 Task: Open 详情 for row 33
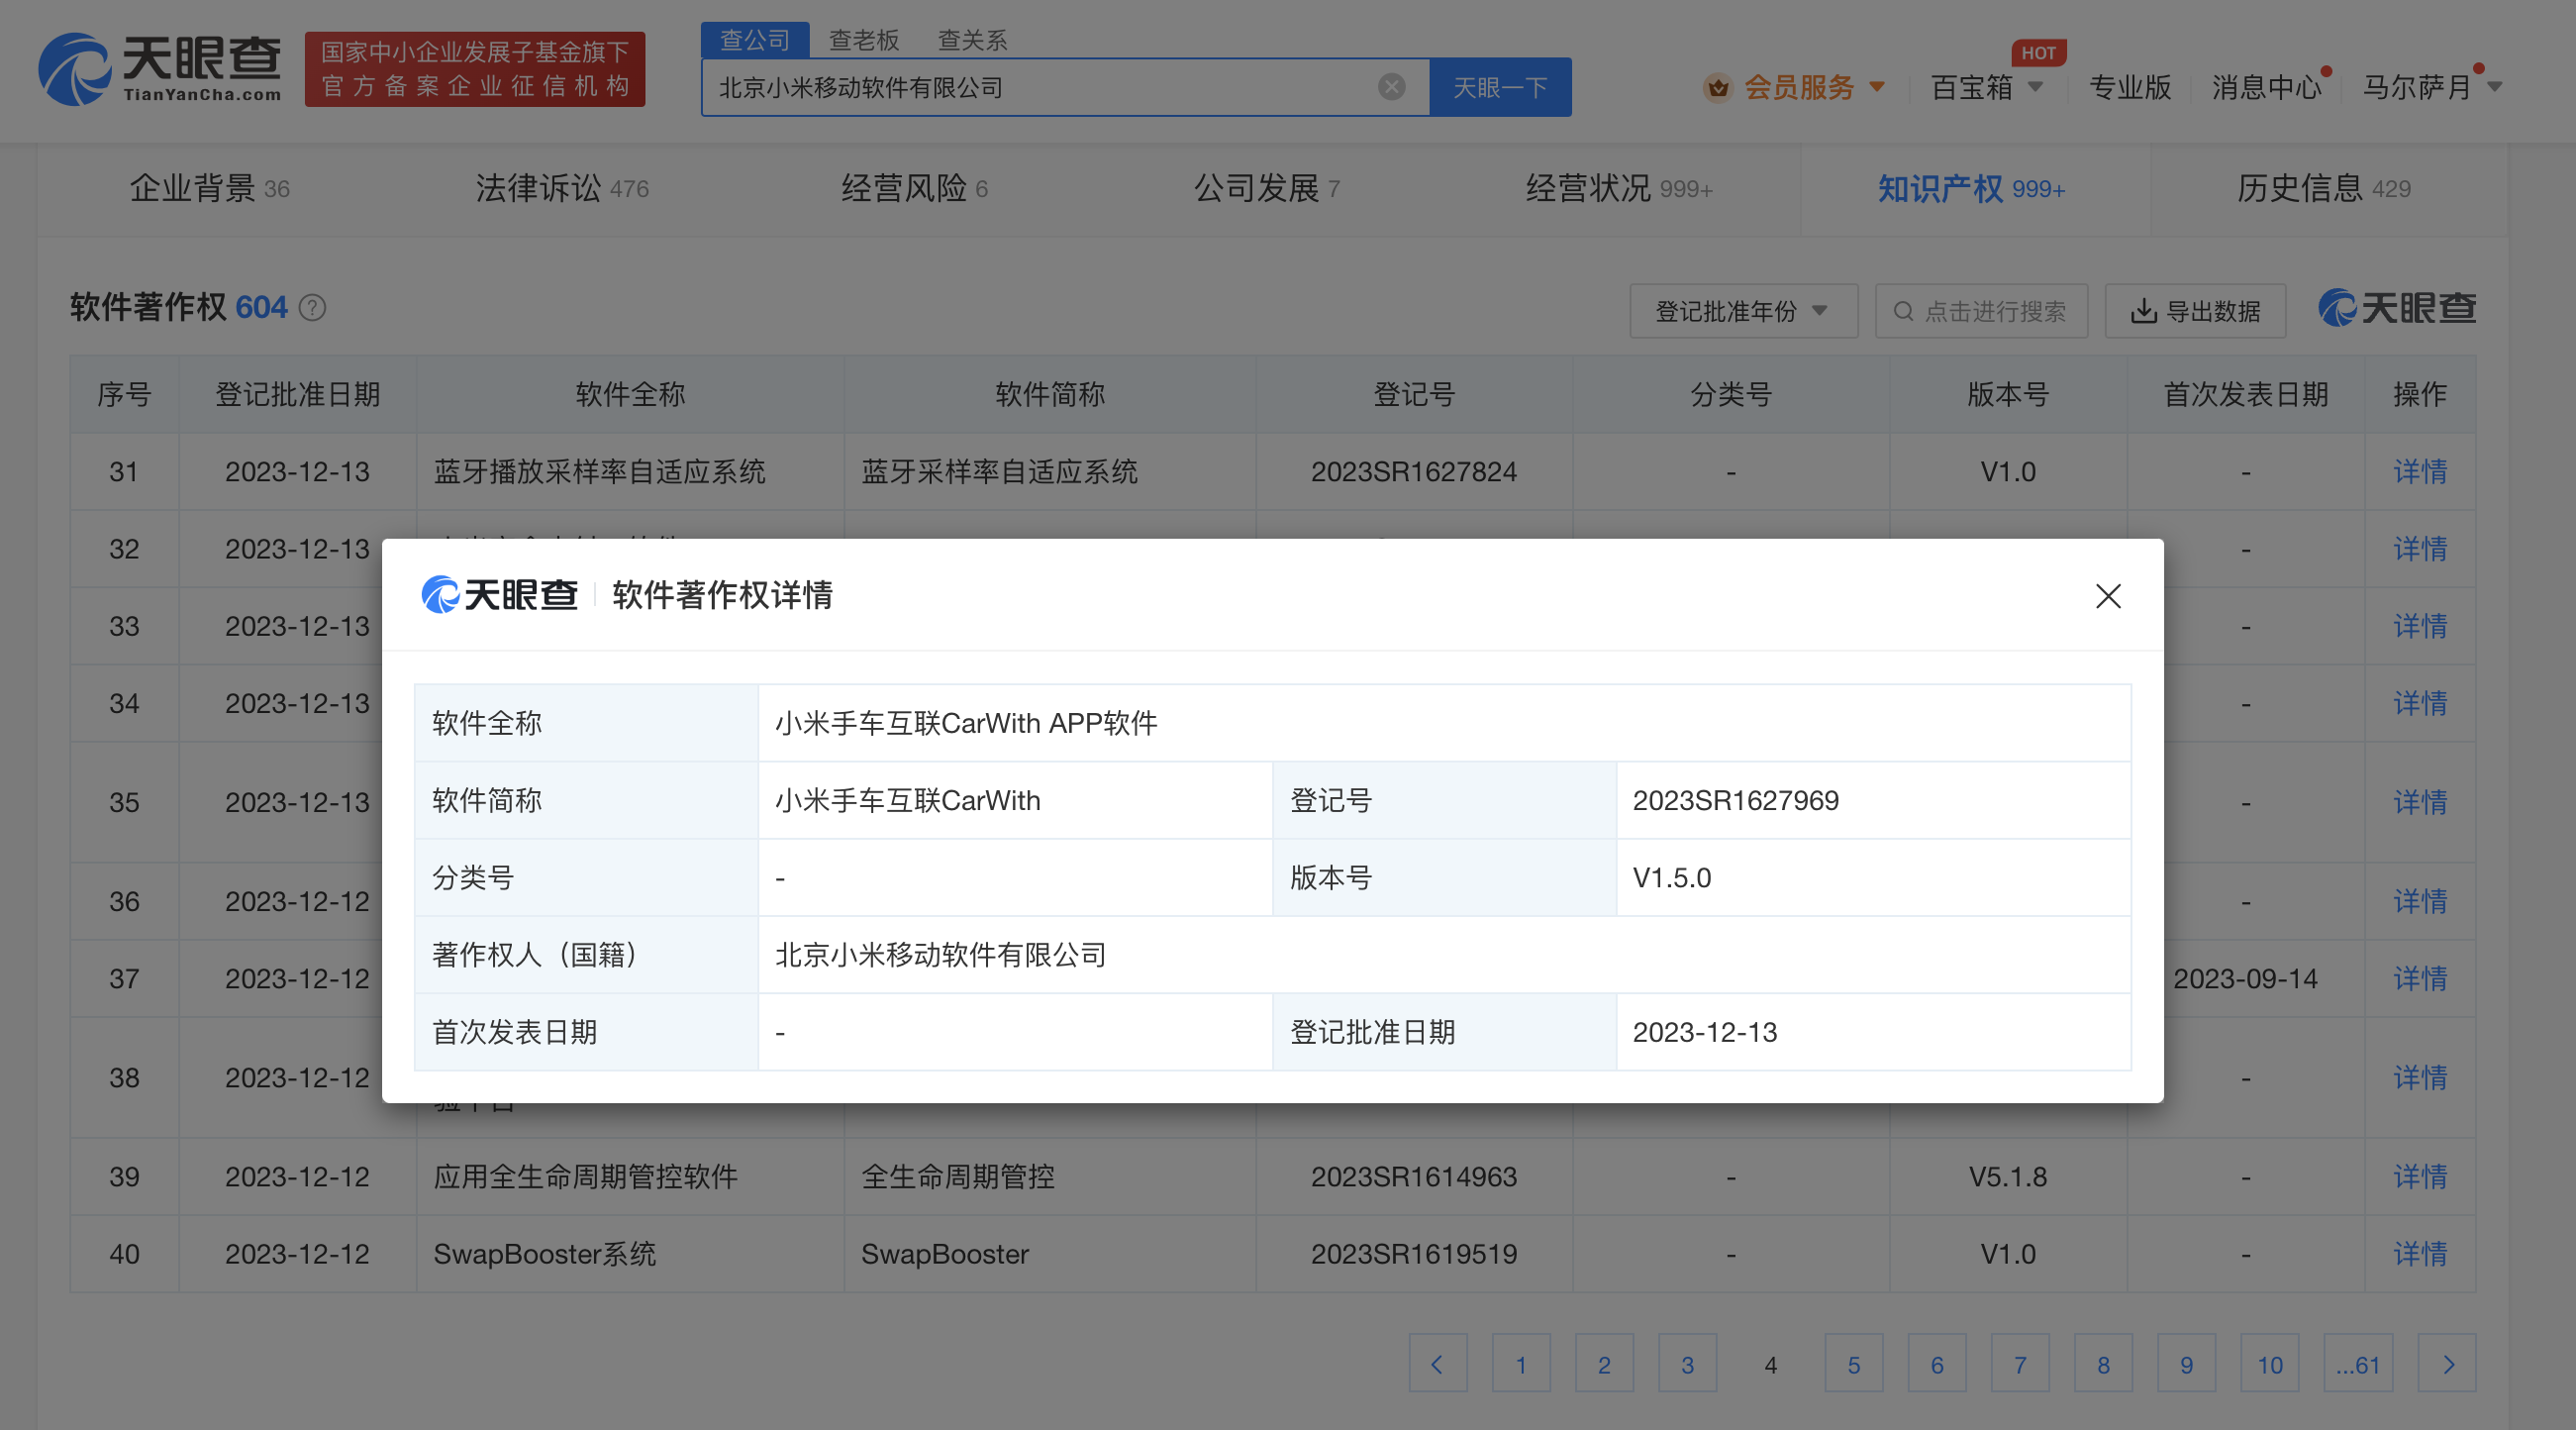click(2420, 626)
